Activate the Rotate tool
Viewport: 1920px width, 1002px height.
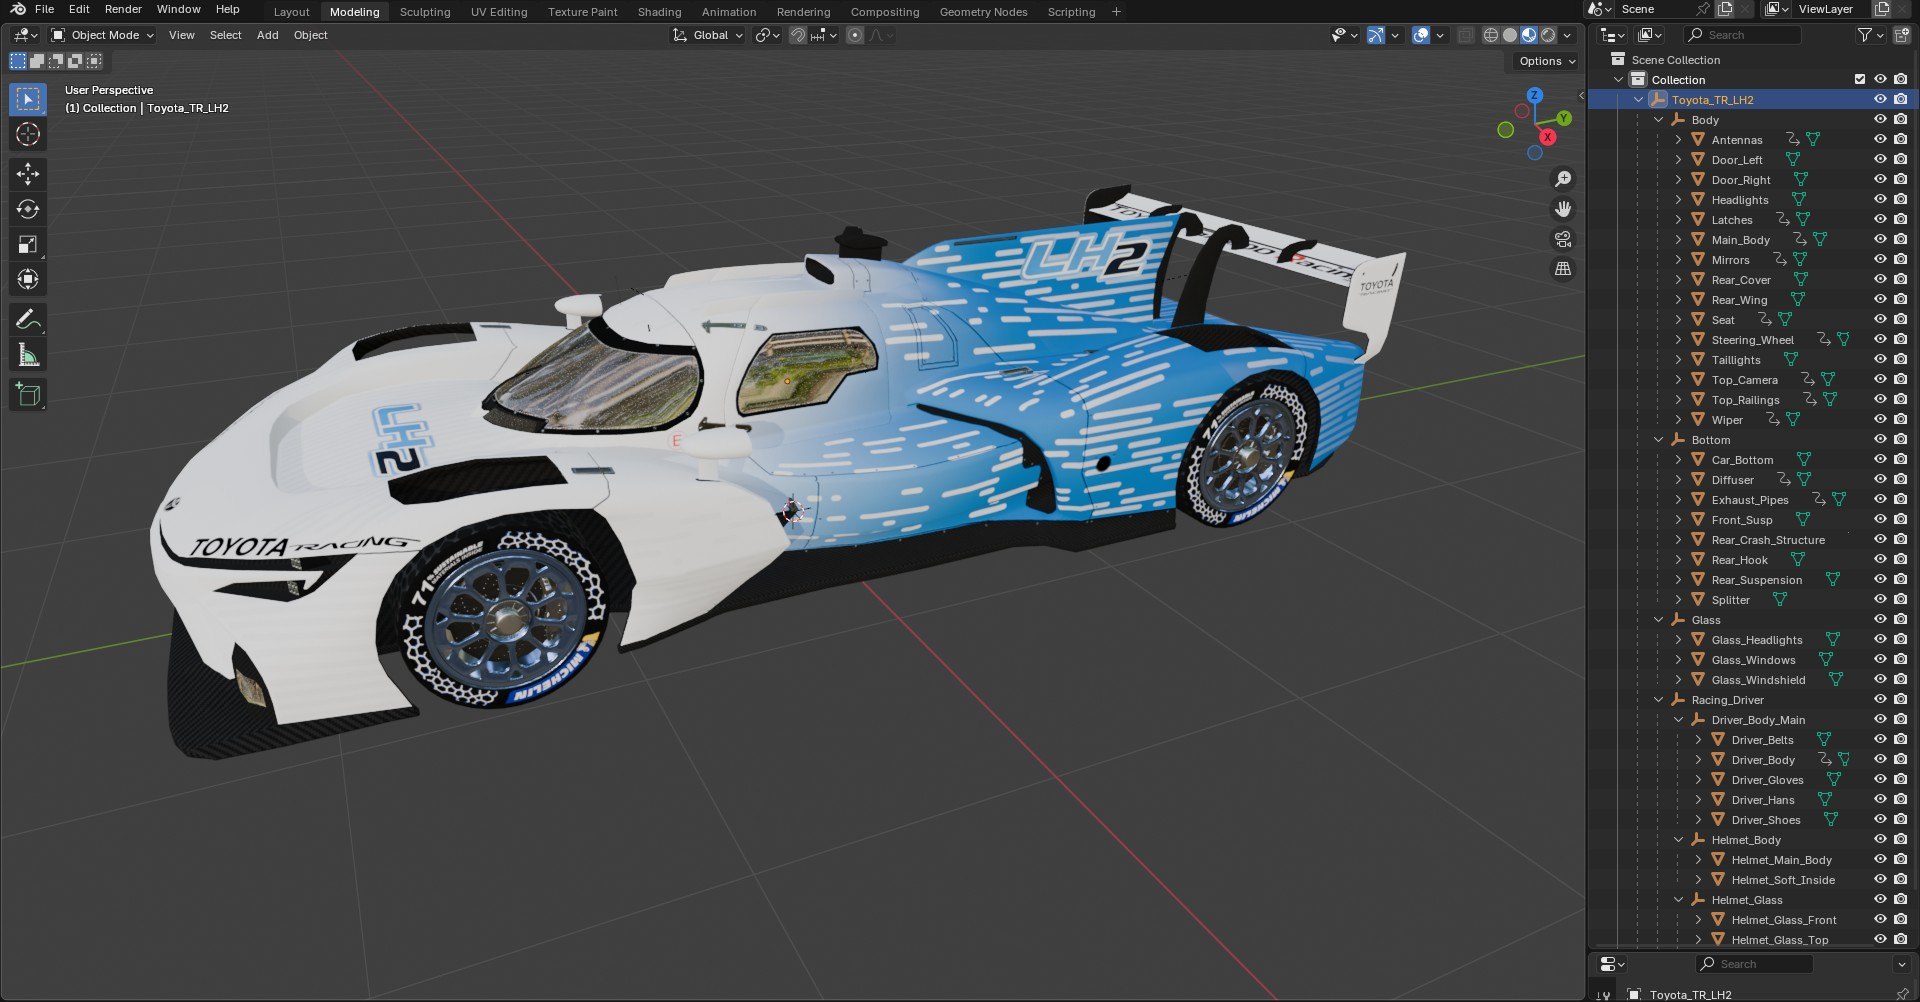(28, 209)
